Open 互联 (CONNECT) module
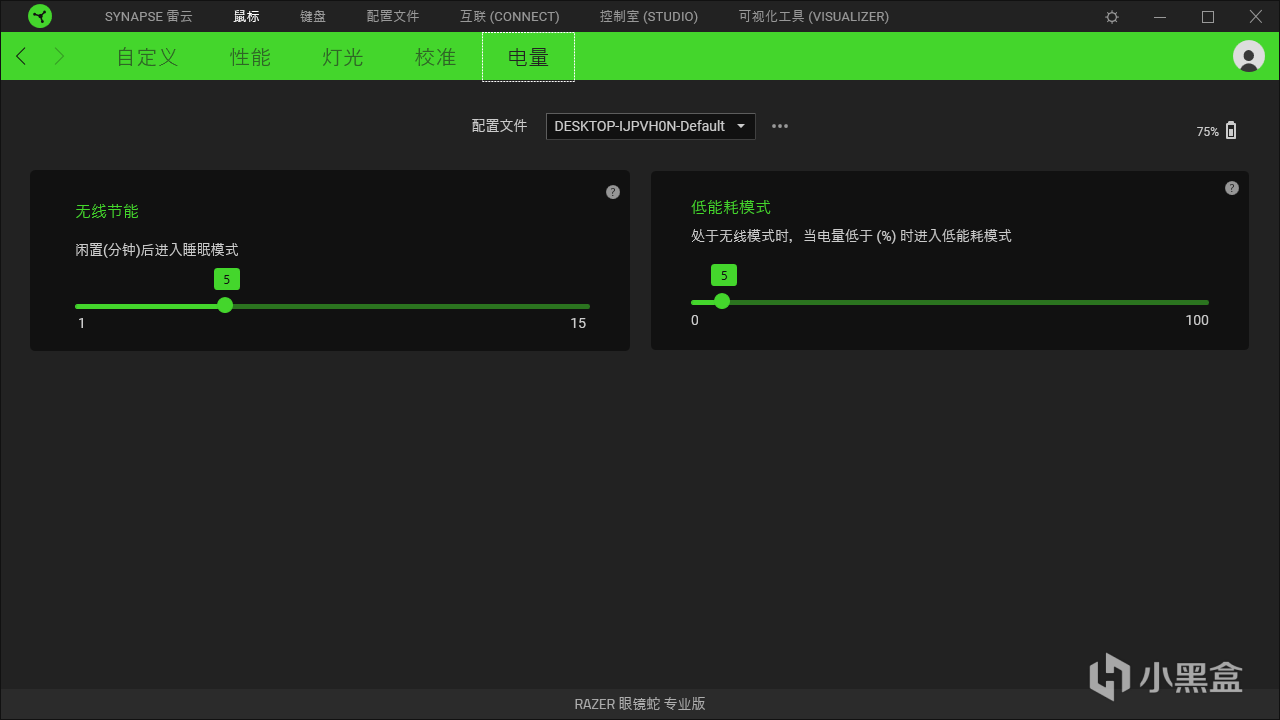This screenshot has width=1280, height=720. pyautogui.click(x=510, y=17)
